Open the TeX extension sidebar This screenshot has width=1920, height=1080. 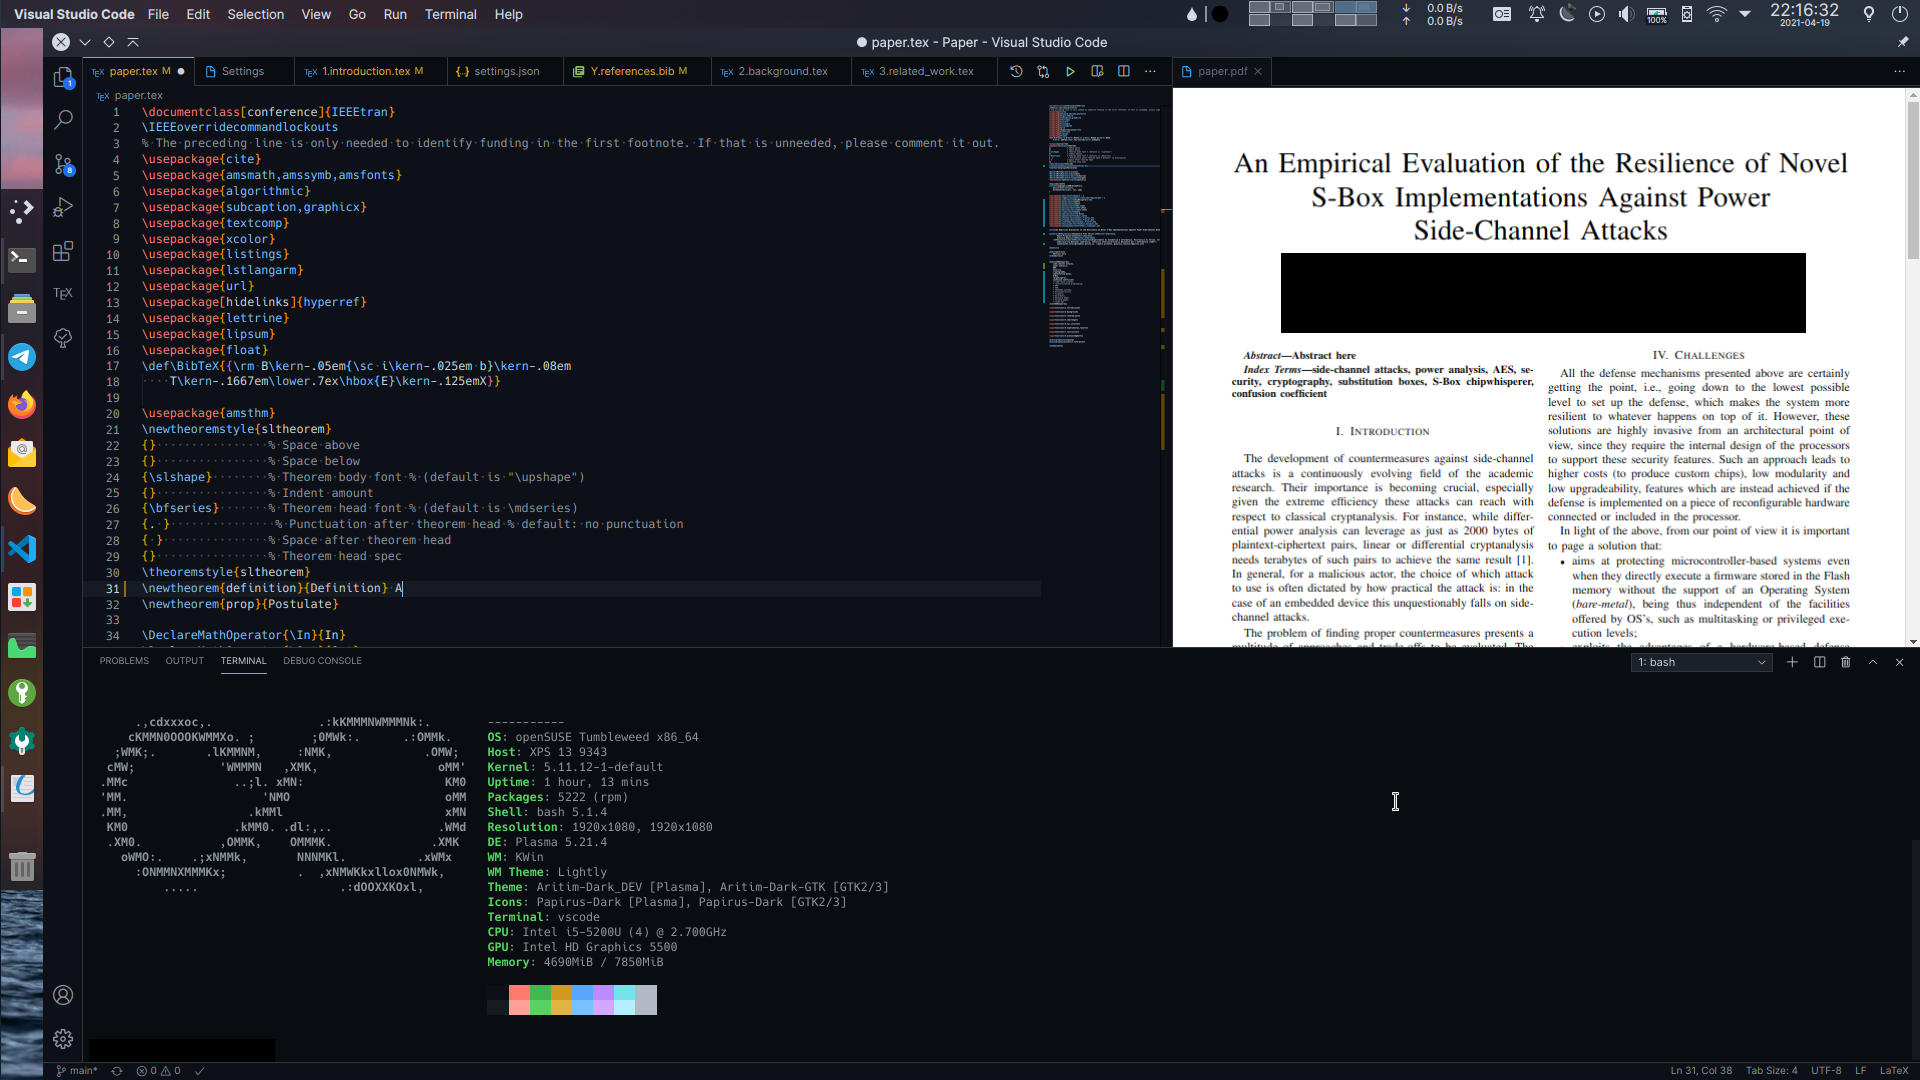[x=63, y=293]
